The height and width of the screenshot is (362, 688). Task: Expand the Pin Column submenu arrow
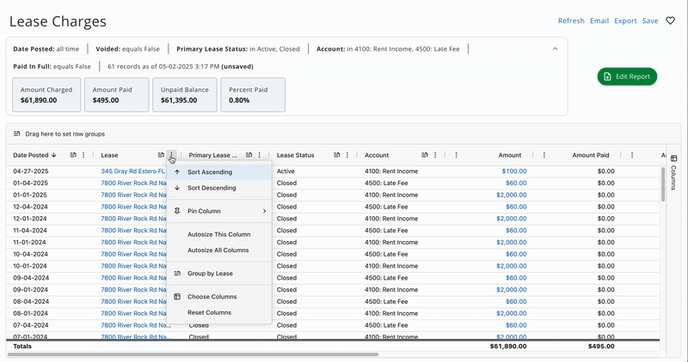pos(264,211)
